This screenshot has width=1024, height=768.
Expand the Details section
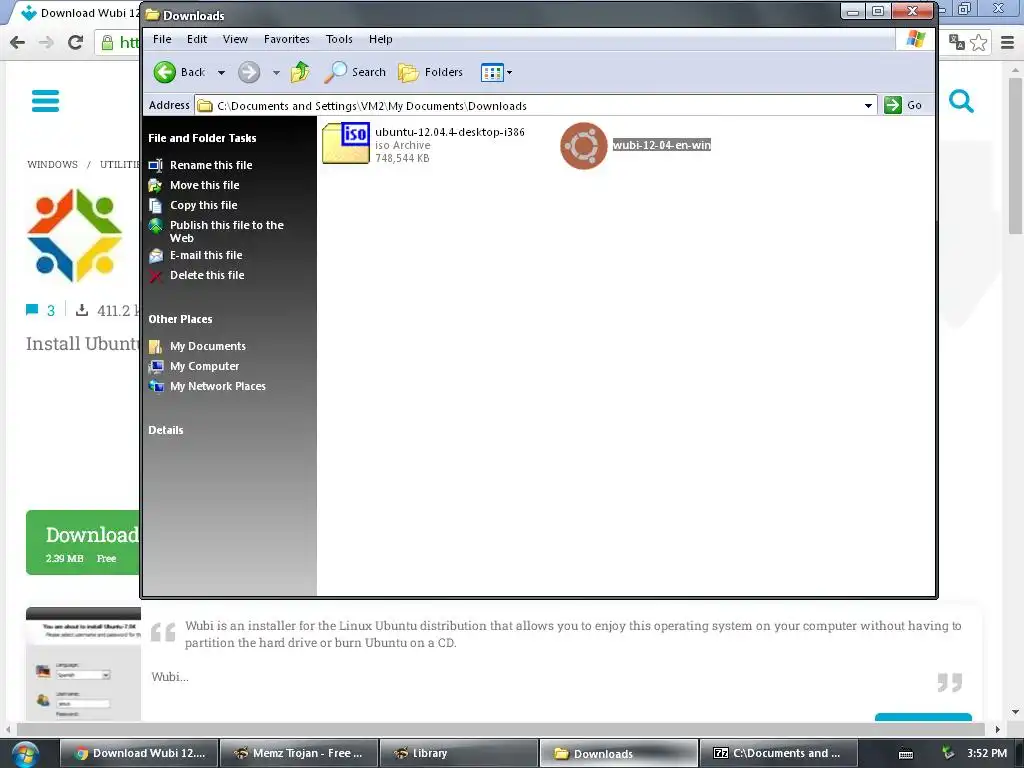[166, 430]
